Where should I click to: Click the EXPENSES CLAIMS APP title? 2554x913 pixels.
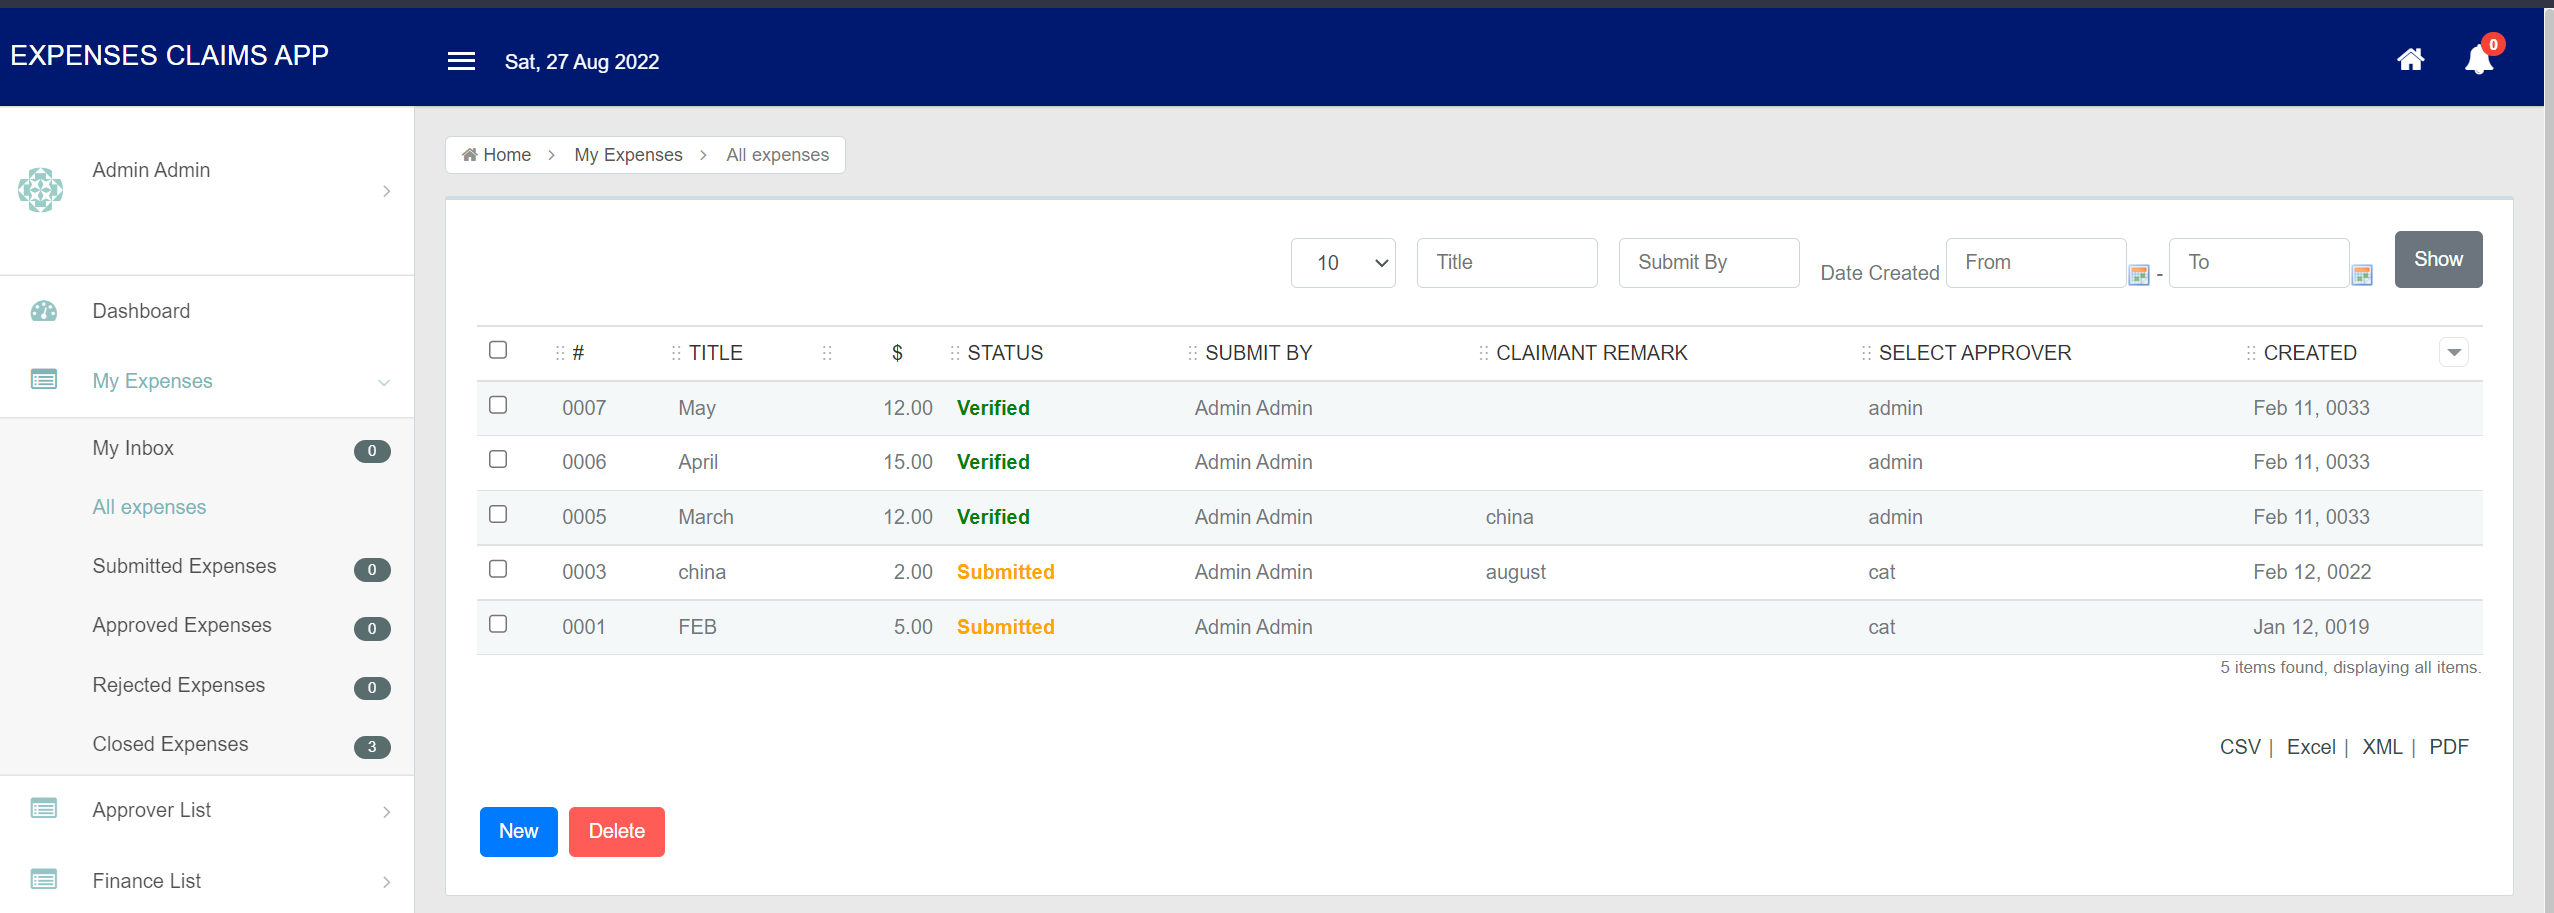tap(169, 55)
